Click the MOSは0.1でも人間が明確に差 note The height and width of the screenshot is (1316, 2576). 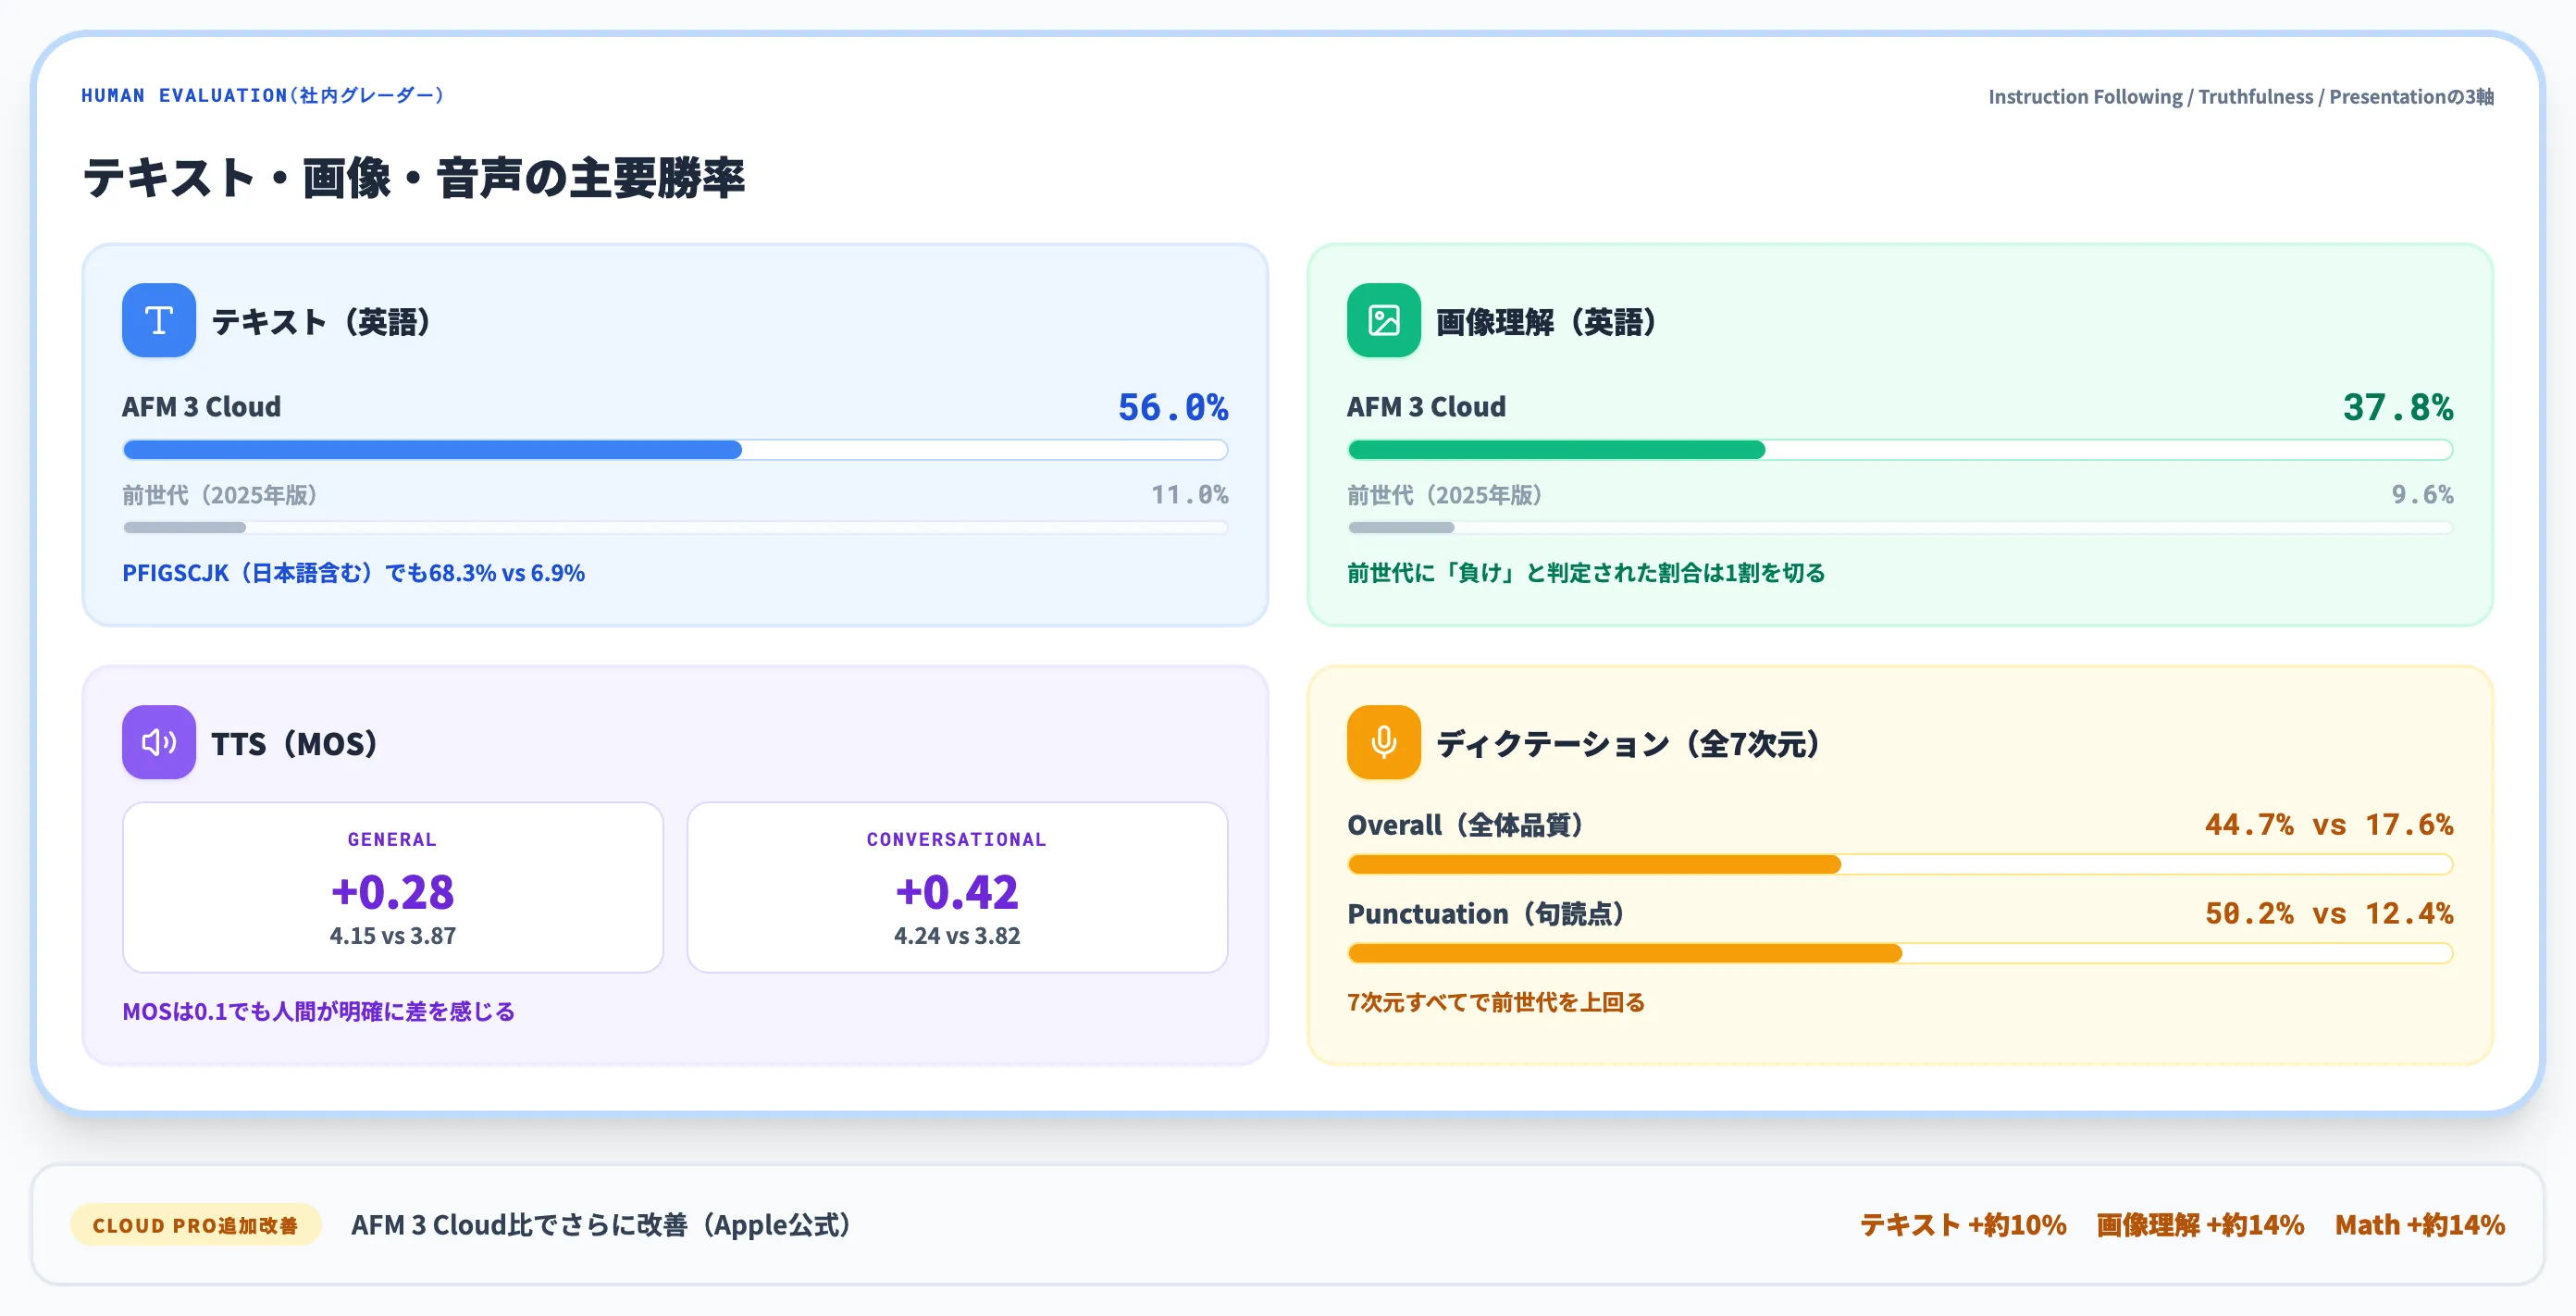[318, 1011]
